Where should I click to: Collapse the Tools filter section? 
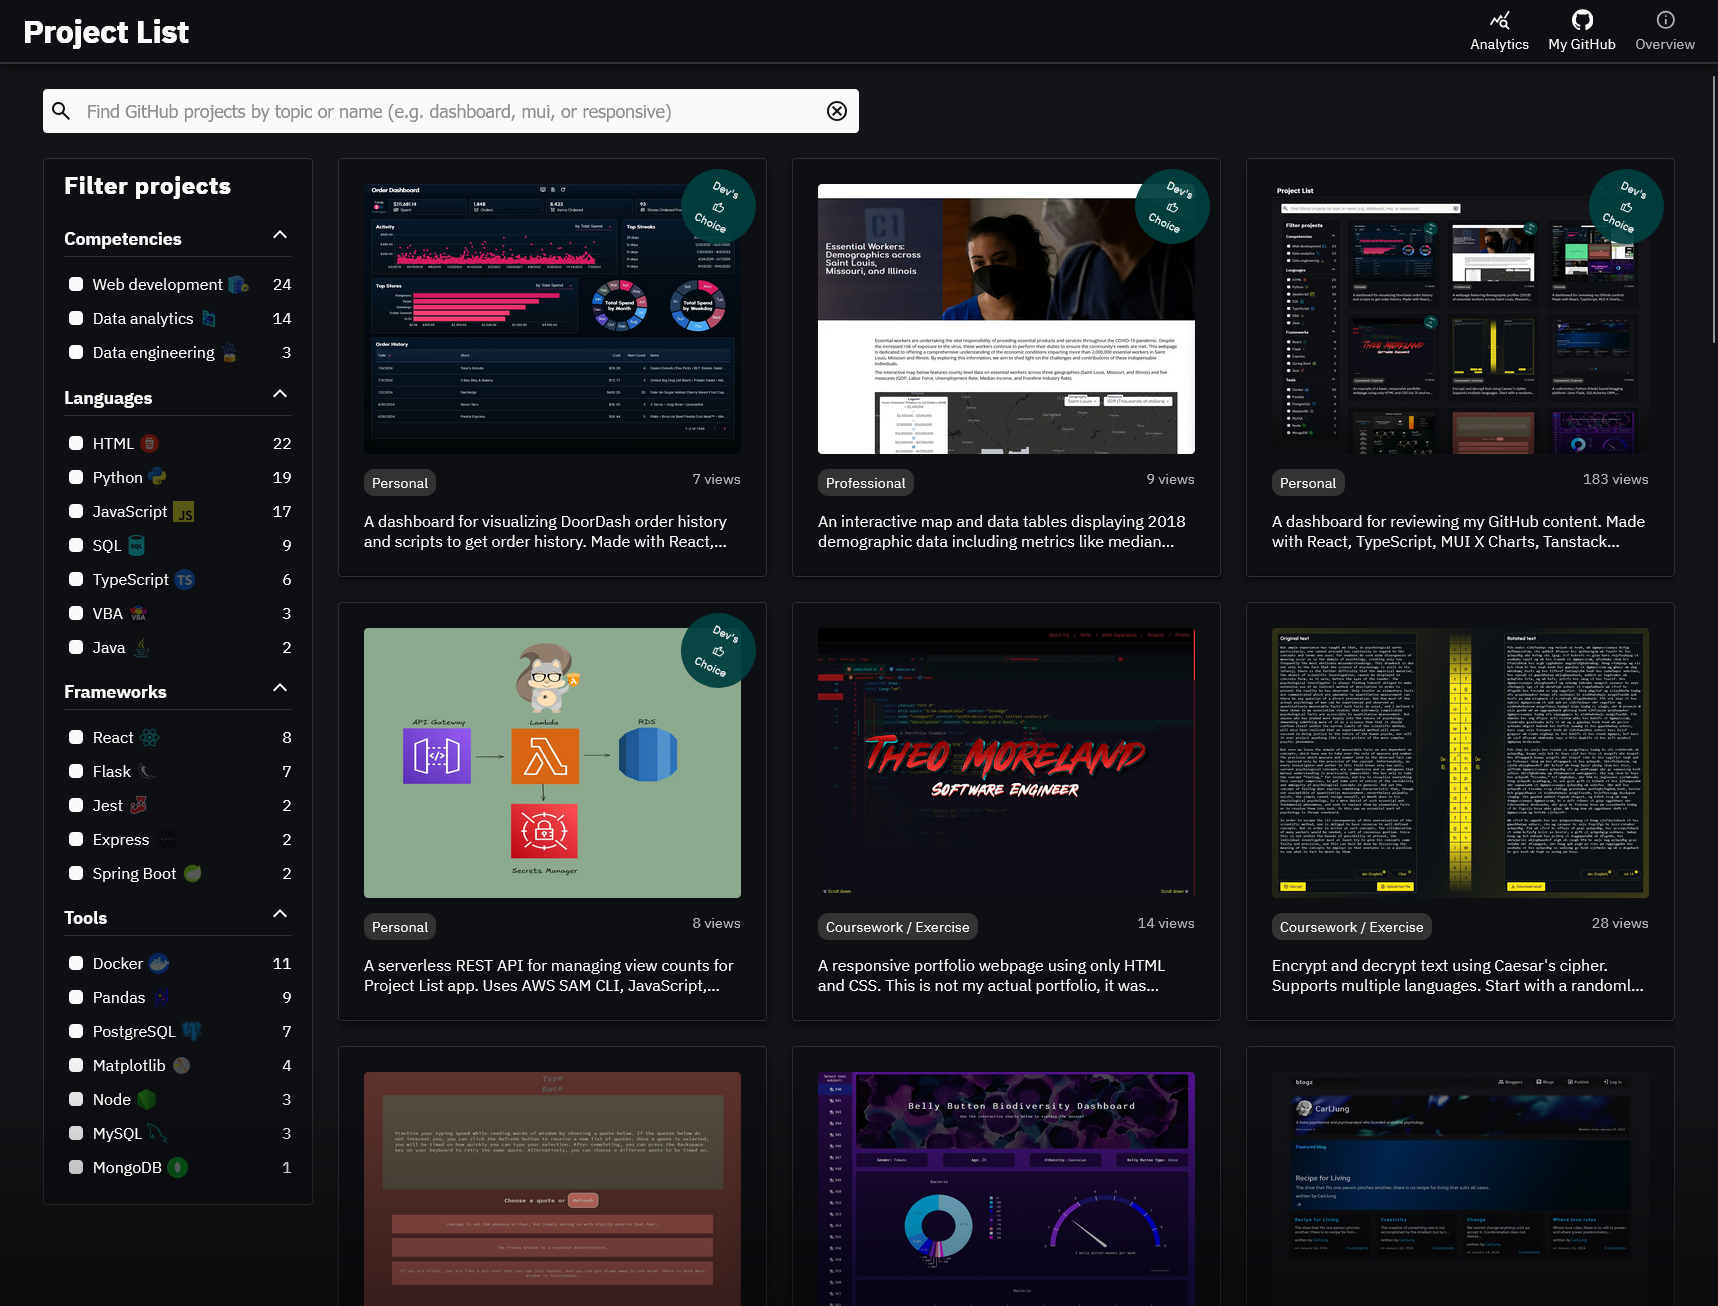coord(280,914)
